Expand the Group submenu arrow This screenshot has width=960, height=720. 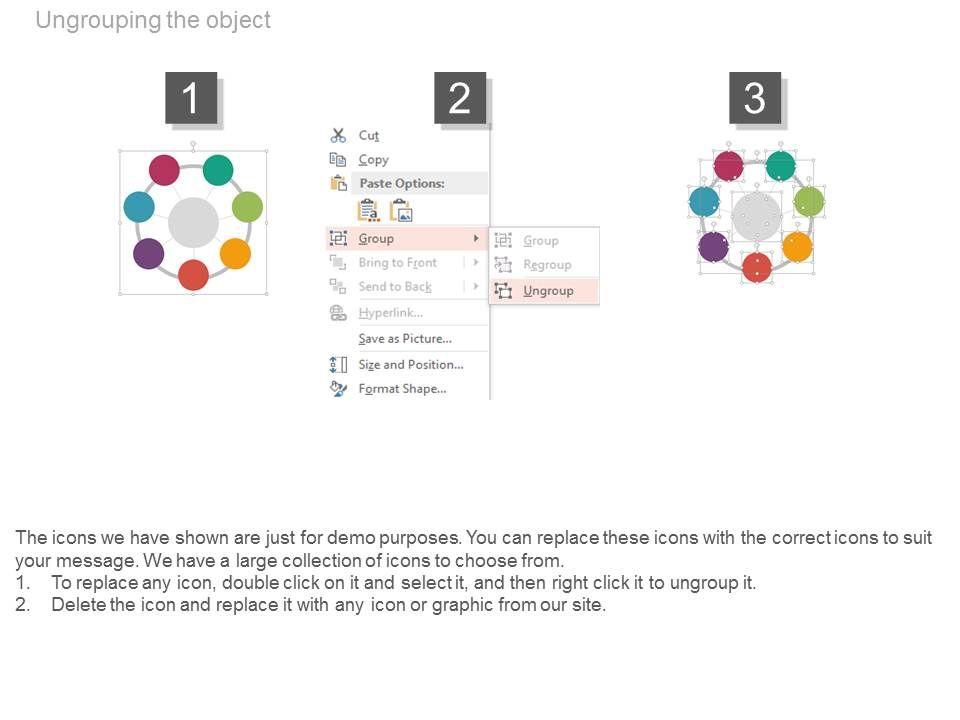pos(476,238)
